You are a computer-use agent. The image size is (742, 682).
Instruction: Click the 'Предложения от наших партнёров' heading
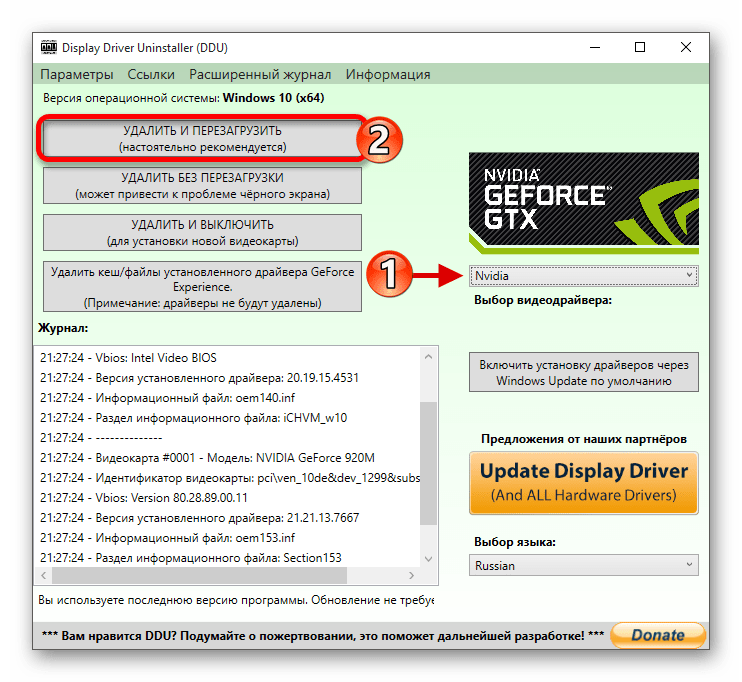[583, 439]
